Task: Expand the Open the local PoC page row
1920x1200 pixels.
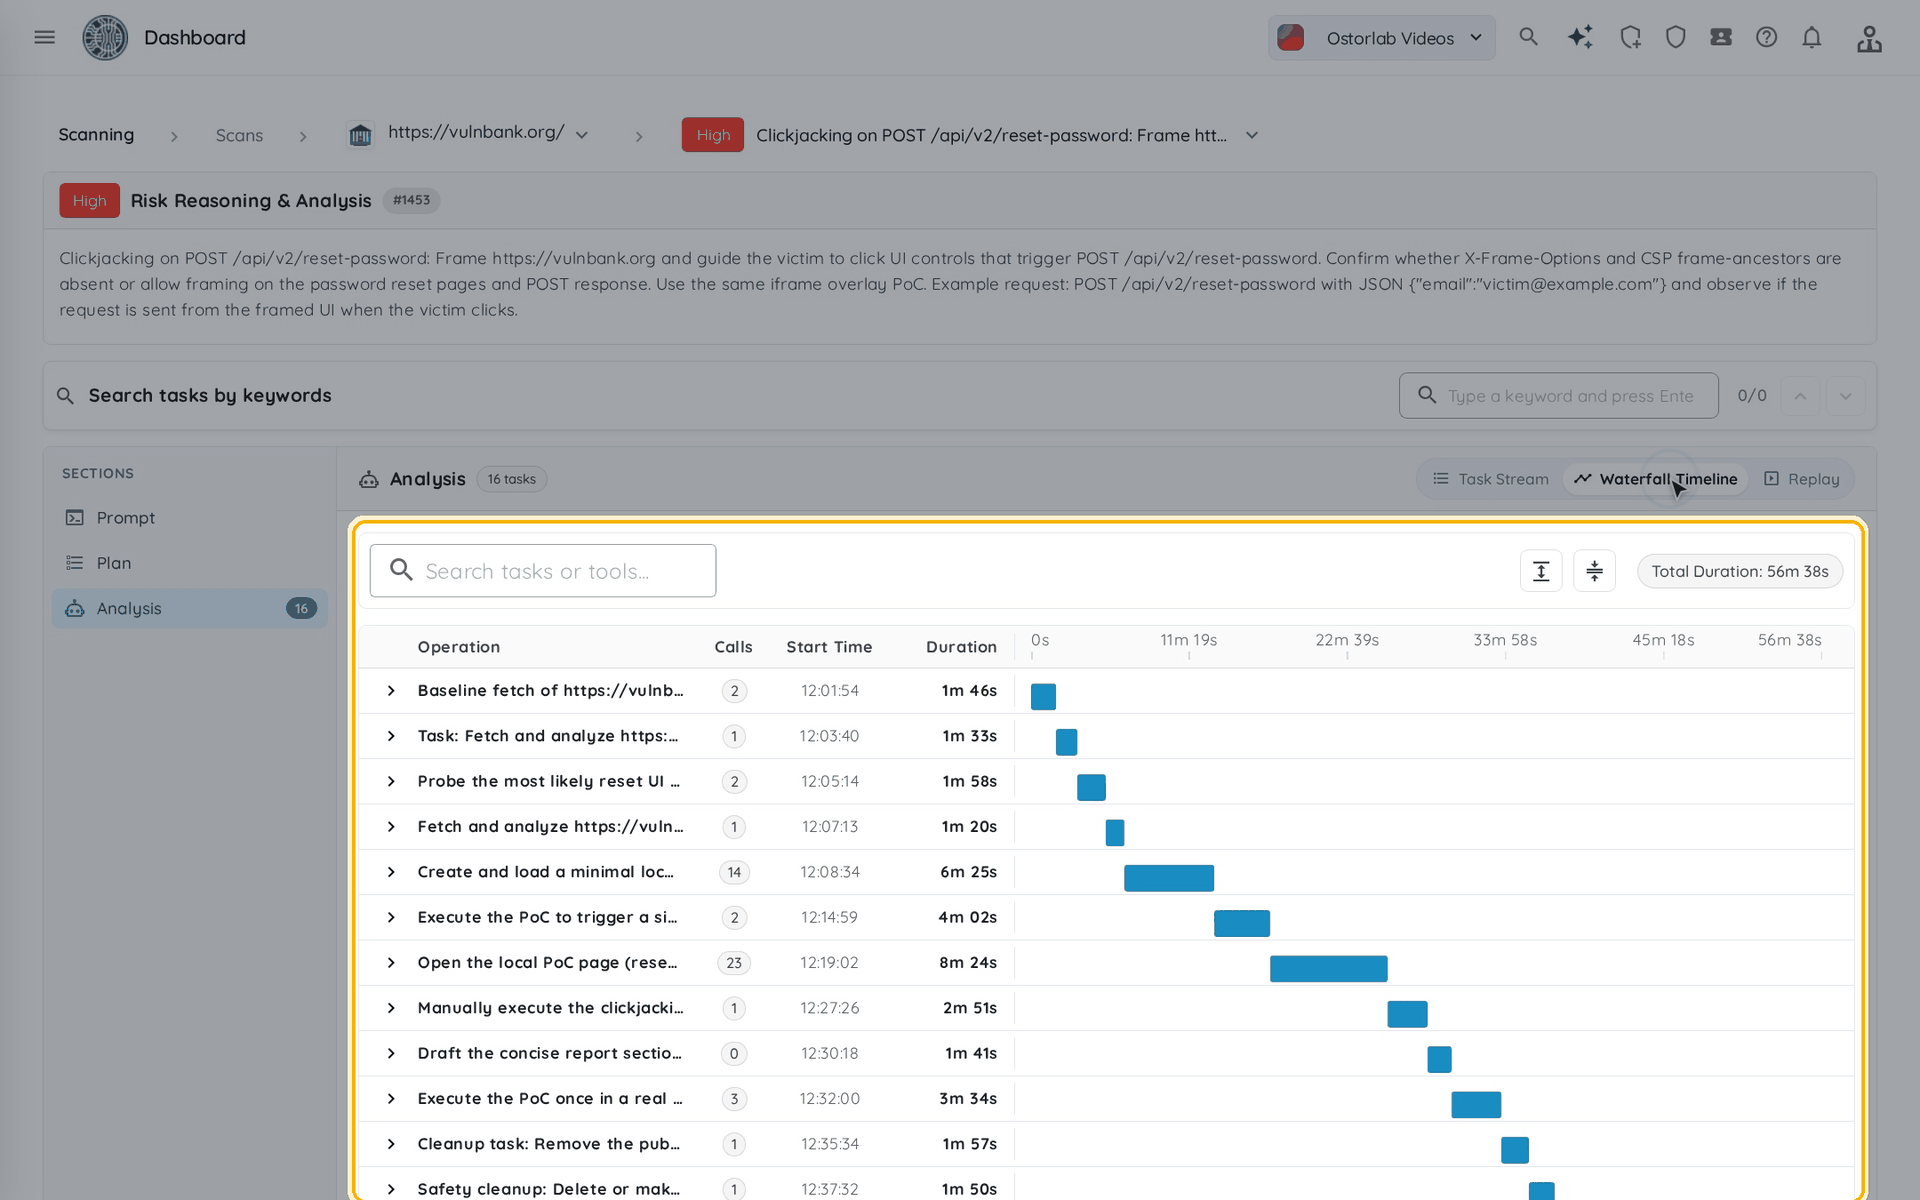Action: 391,963
